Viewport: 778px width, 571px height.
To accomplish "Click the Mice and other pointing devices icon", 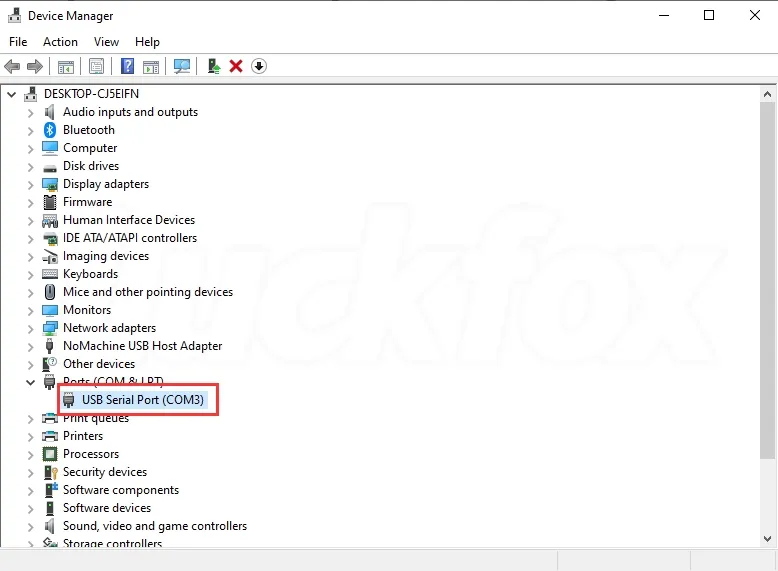I will point(50,292).
